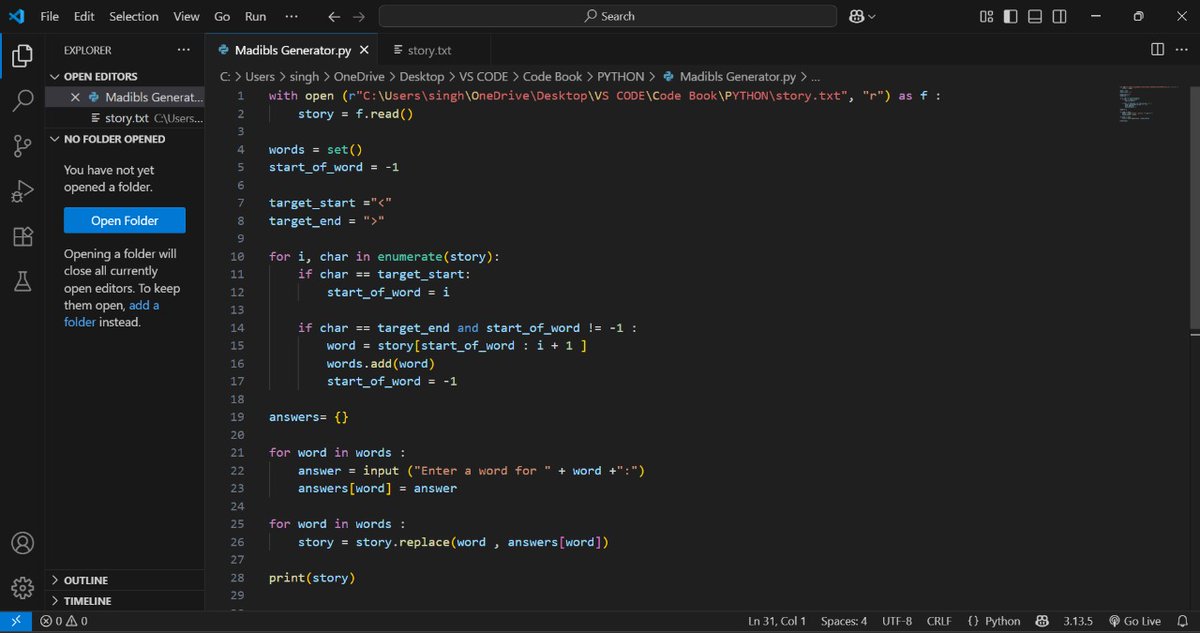Open the Selection menu
This screenshot has width=1200, height=633.
coord(134,16)
